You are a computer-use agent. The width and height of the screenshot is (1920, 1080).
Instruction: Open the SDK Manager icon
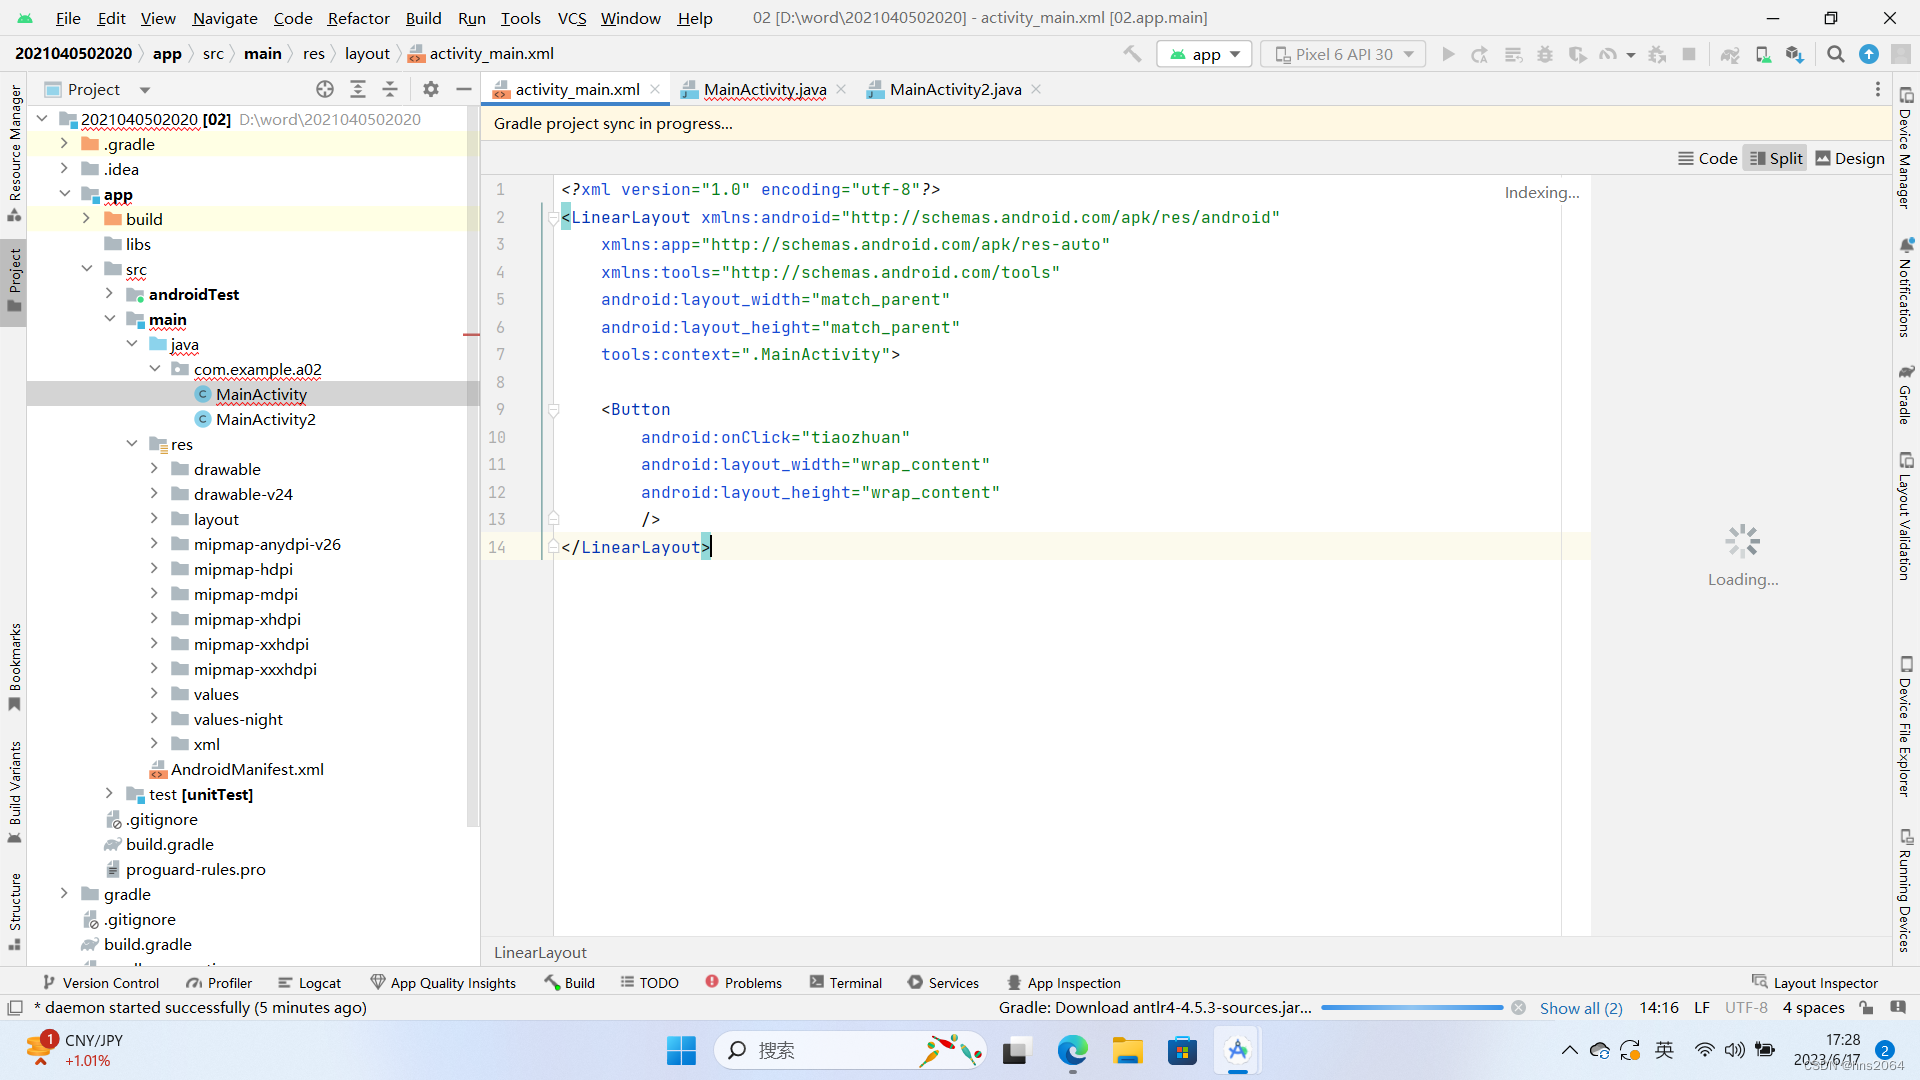coord(1795,54)
